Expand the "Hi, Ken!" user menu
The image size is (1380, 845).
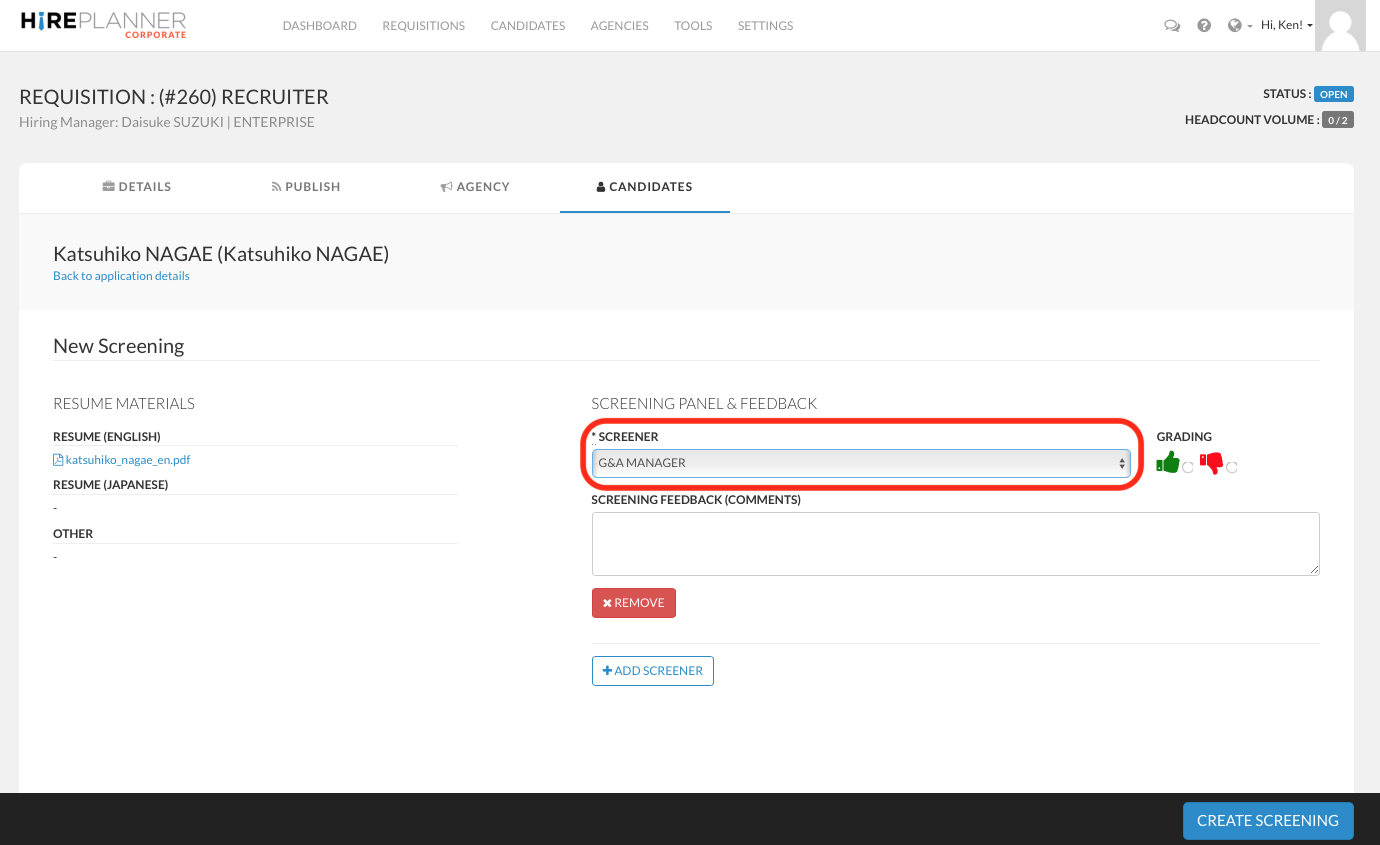(x=1286, y=26)
